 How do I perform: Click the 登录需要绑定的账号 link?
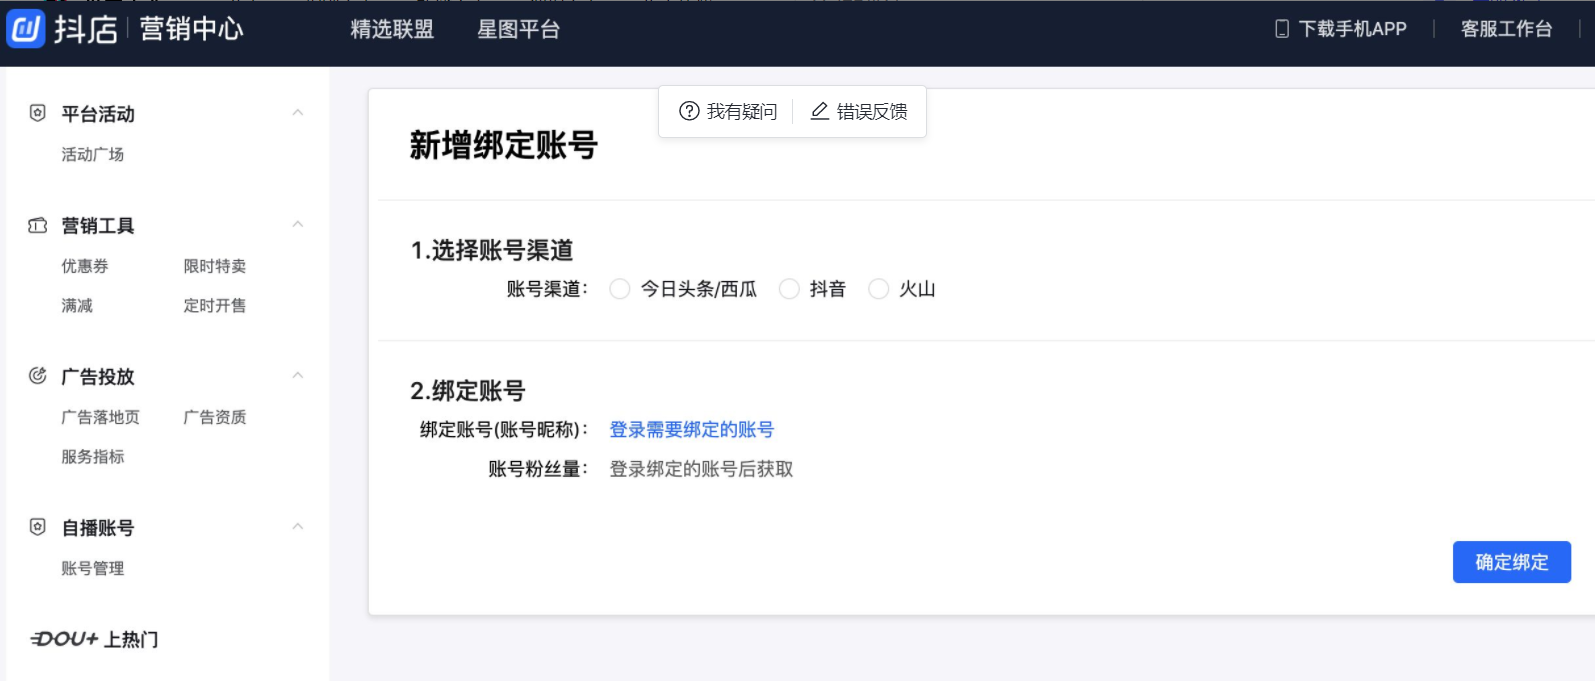(691, 430)
